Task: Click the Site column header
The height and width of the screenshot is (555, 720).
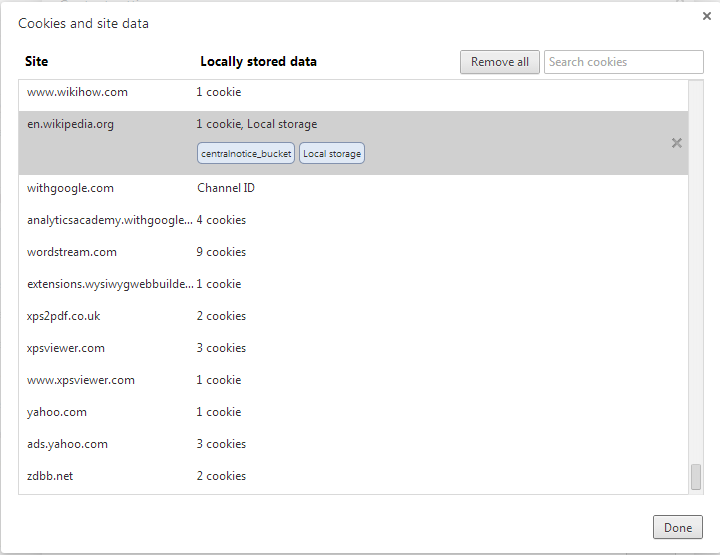Action: [36, 61]
